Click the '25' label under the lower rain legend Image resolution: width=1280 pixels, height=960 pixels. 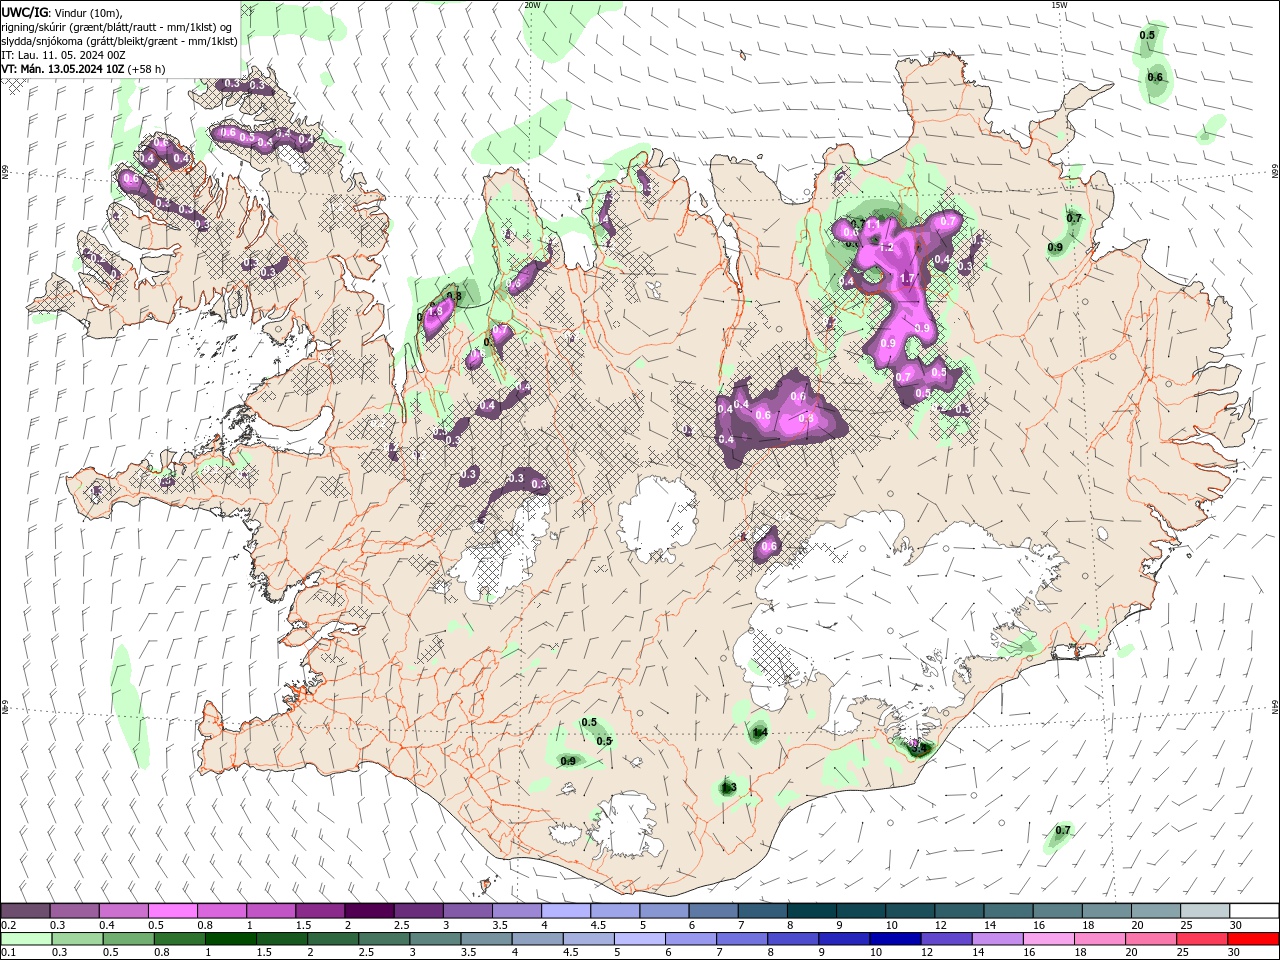1184,953
